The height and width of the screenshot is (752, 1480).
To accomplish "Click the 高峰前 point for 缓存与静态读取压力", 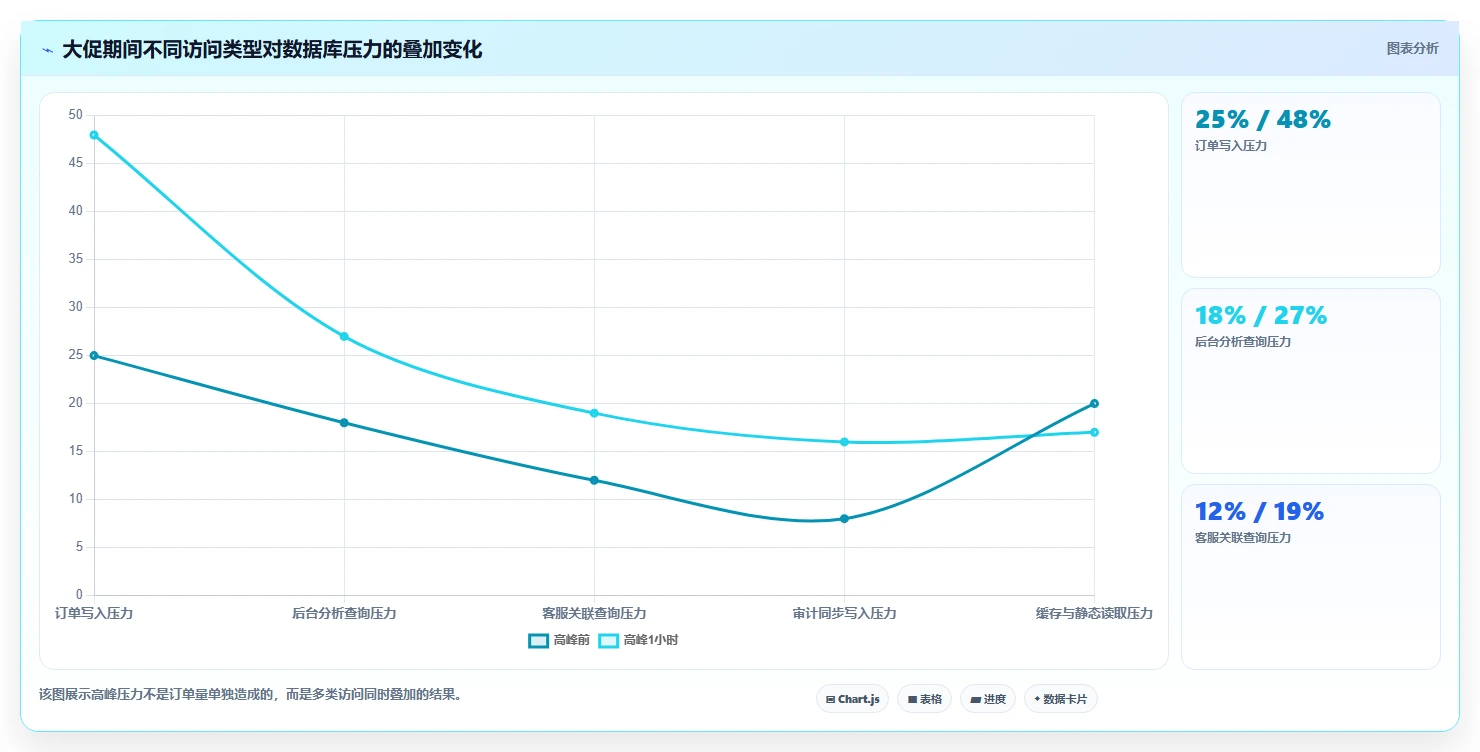I will (x=1094, y=403).
